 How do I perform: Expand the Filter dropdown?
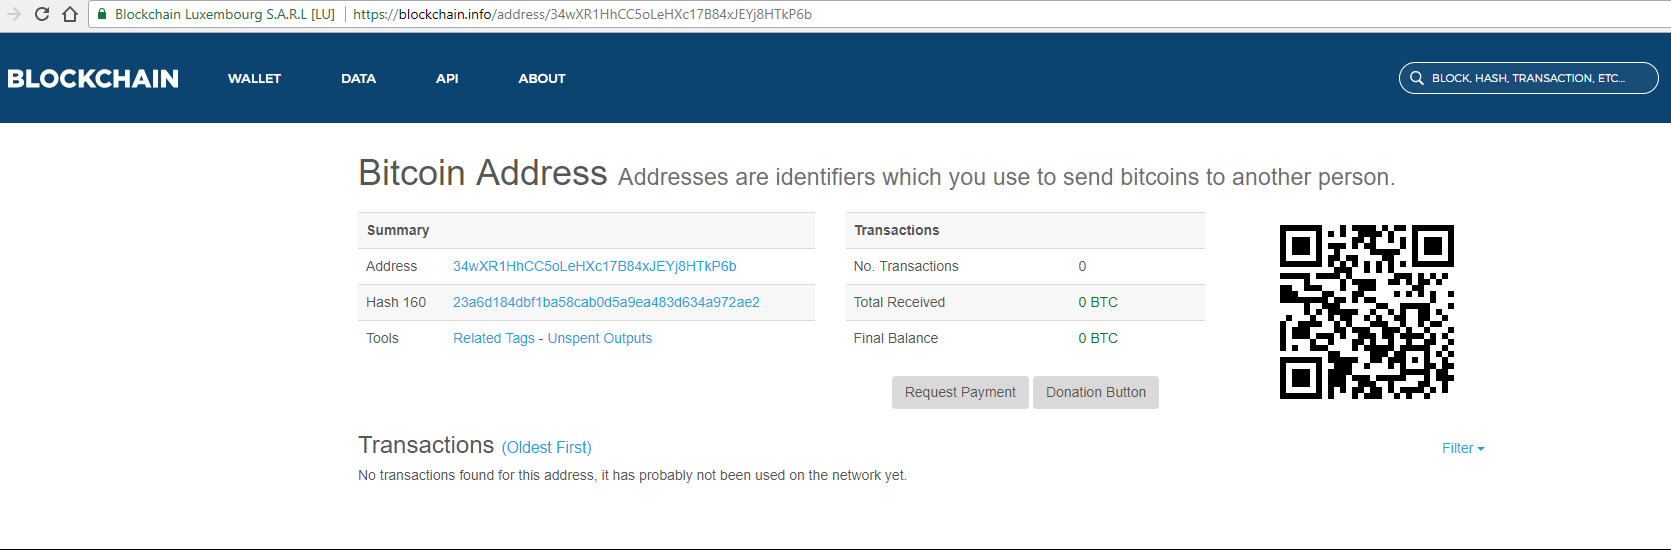pyautogui.click(x=1463, y=448)
